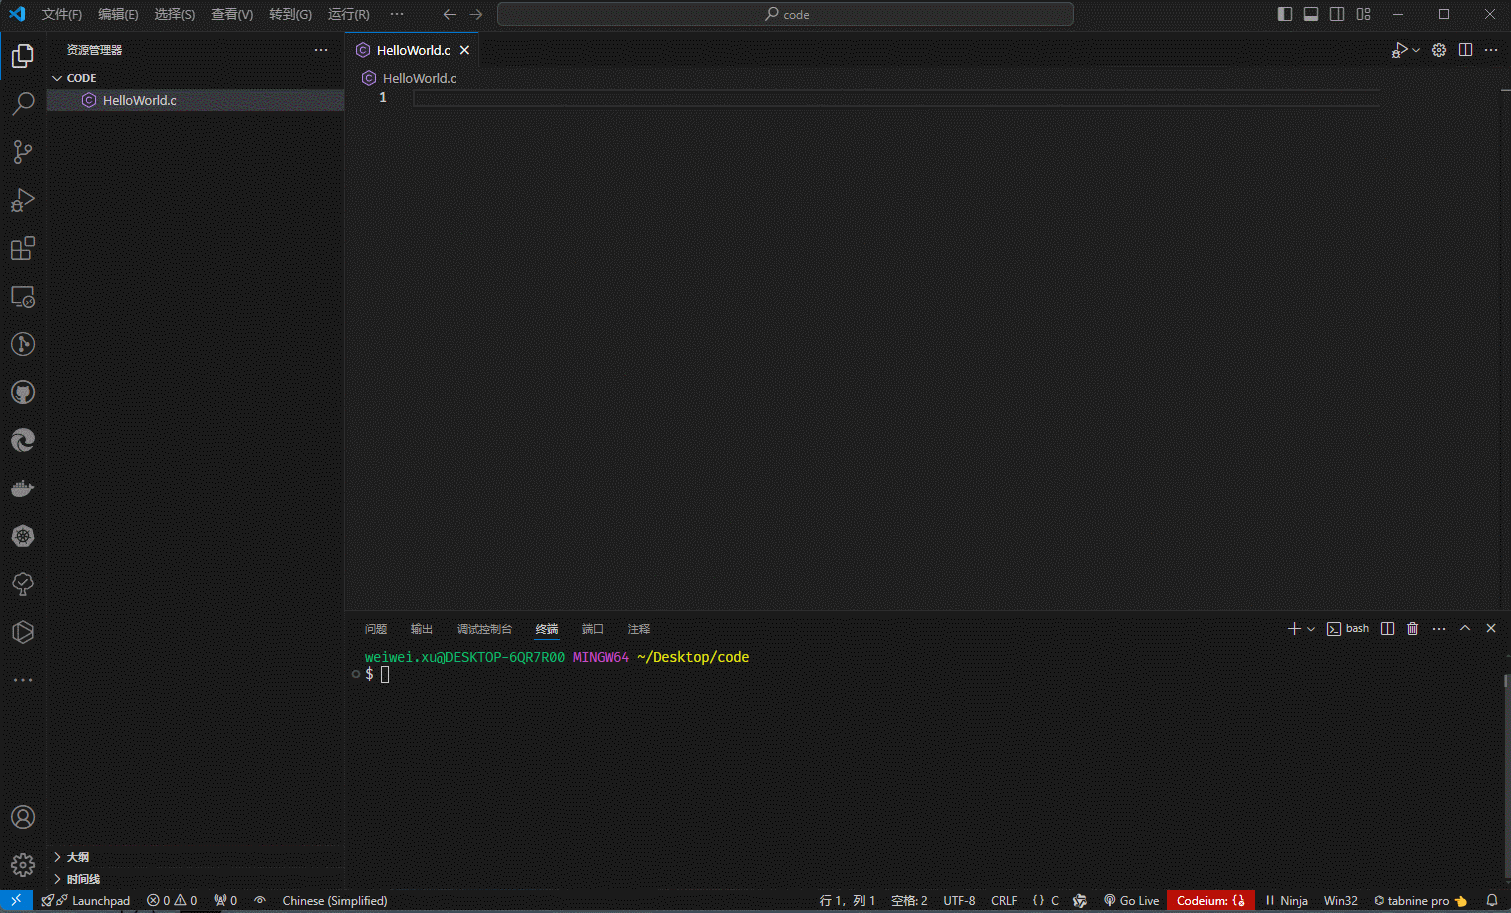Open the GitHub sidebar icon

tap(23, 392)
